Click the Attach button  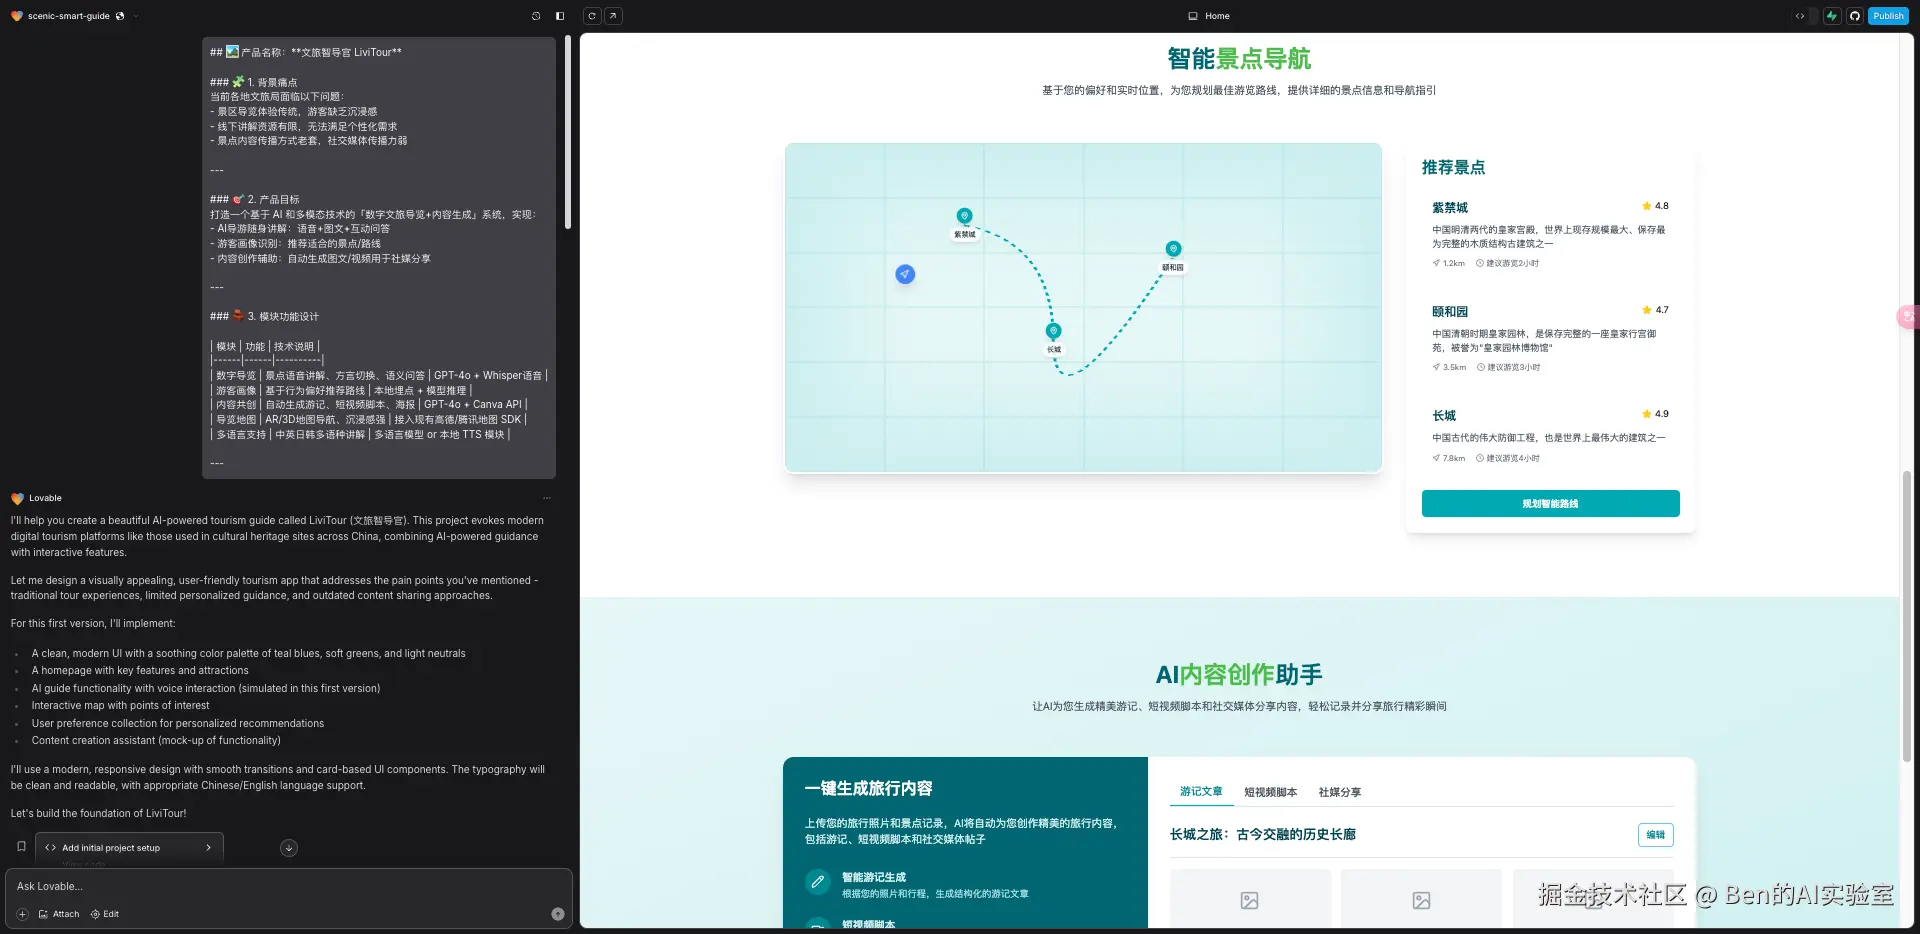pos(59,914)
